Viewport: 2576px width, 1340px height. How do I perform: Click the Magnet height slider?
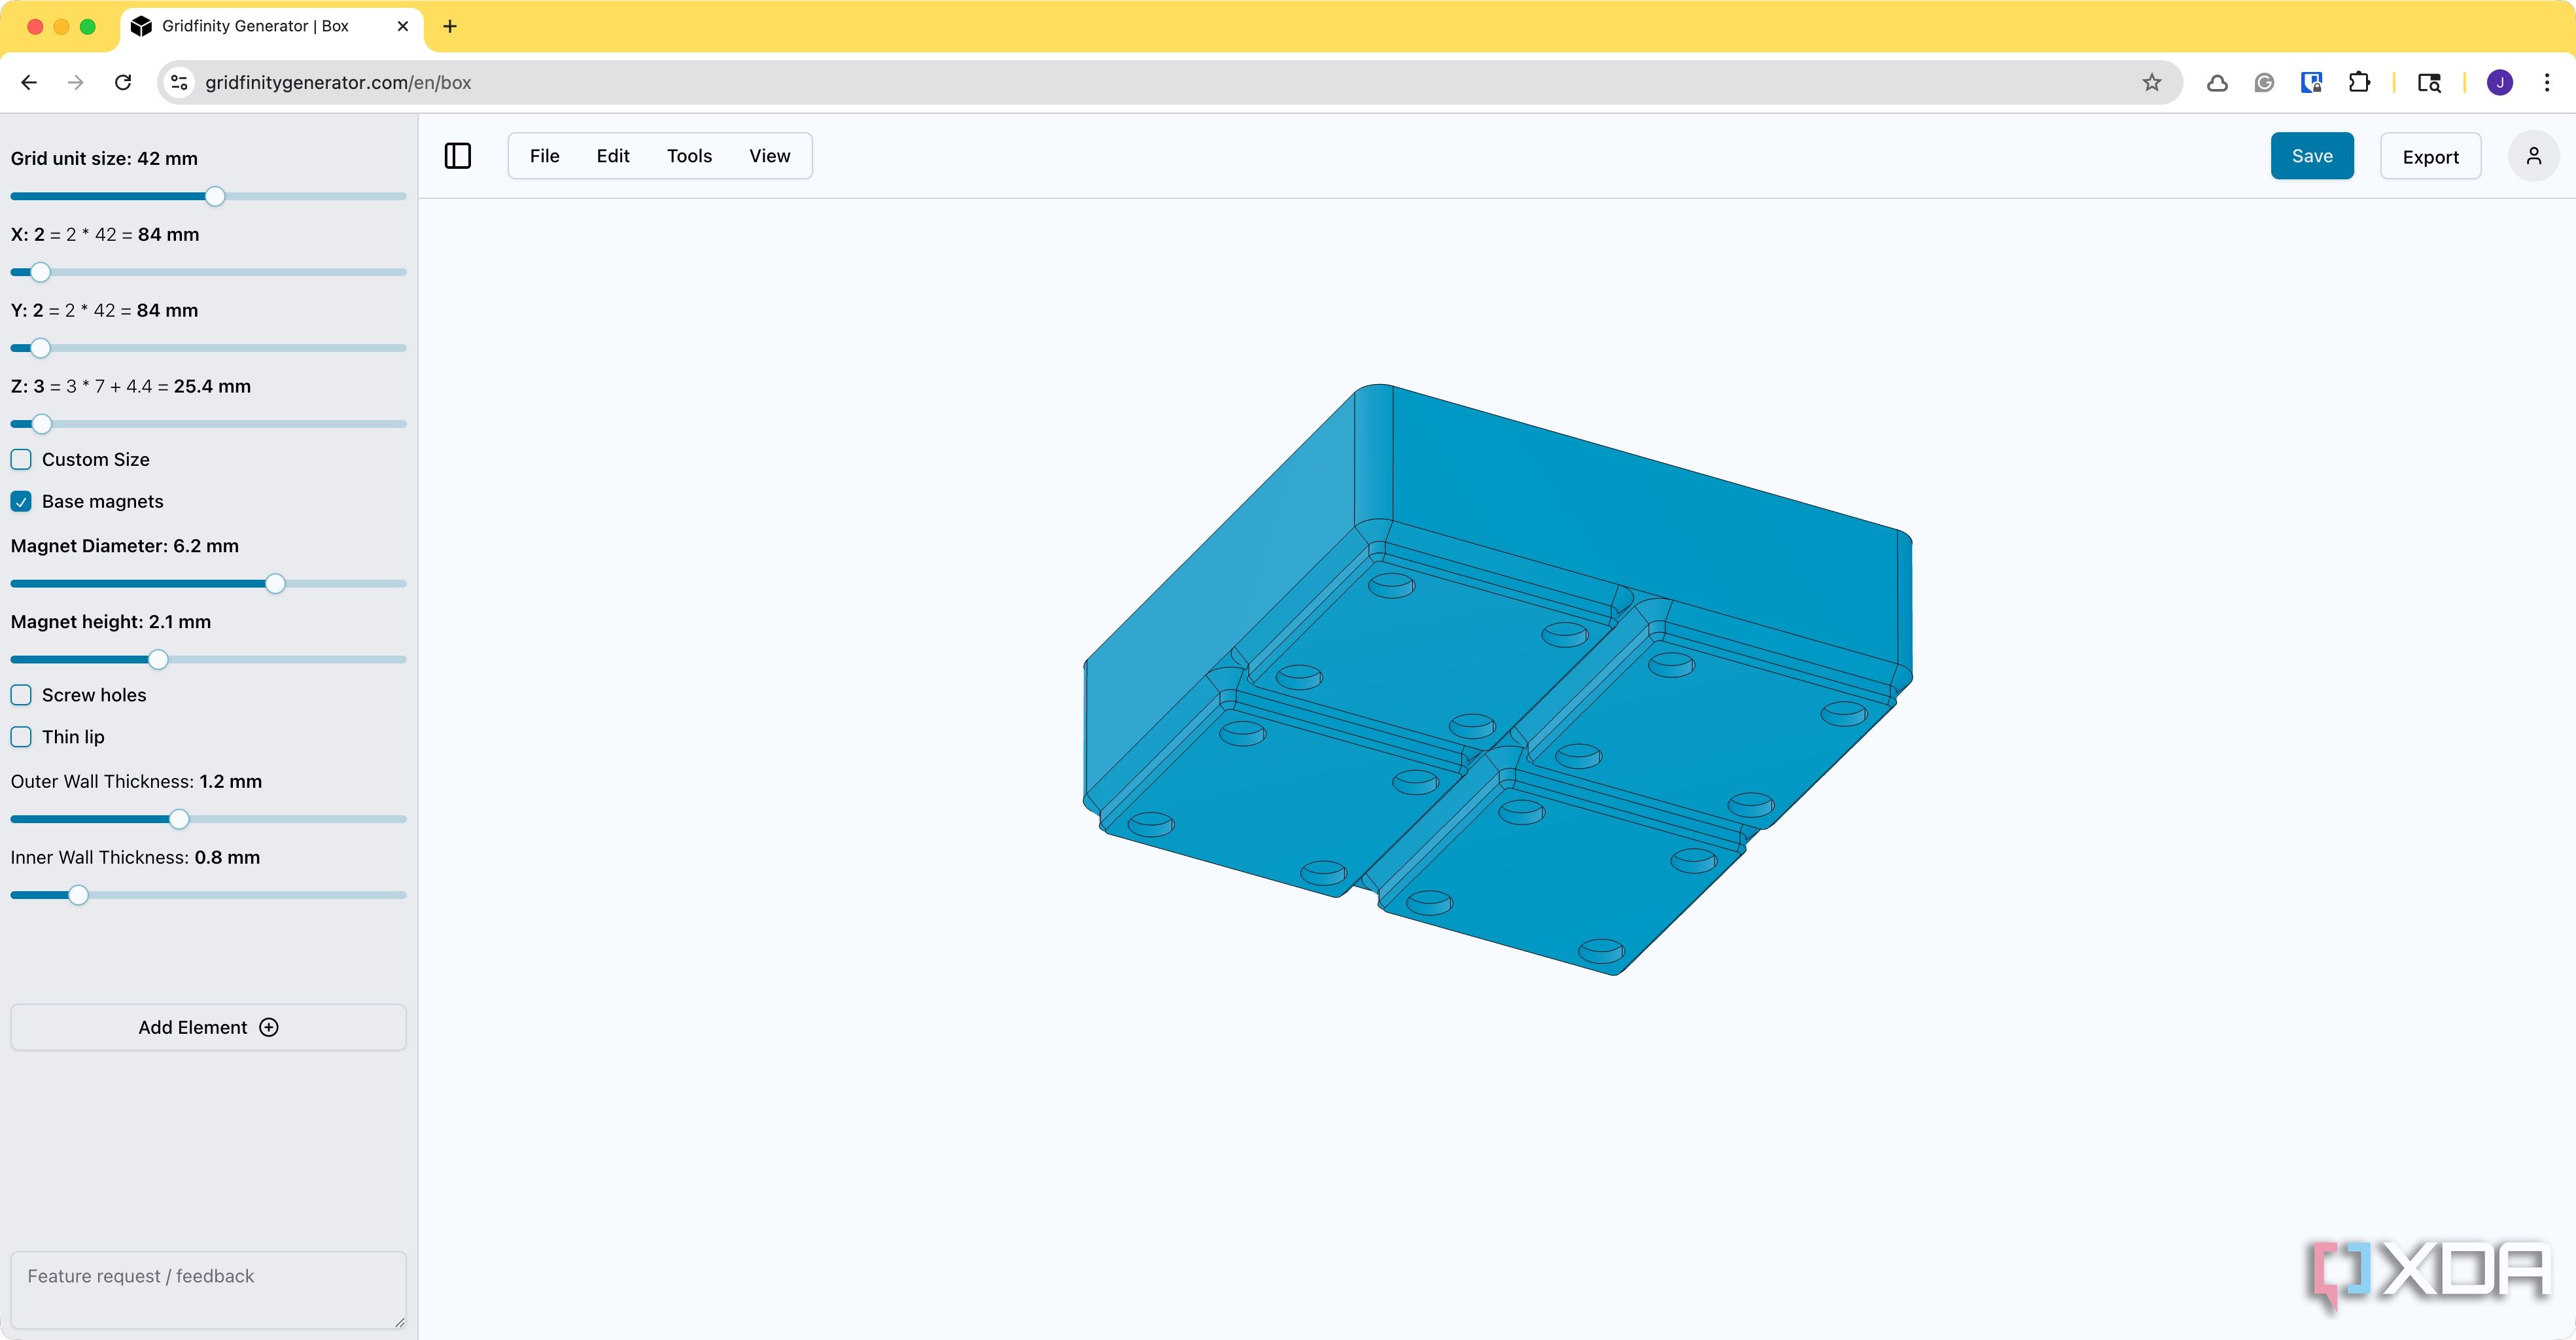(x=208, y=659)
